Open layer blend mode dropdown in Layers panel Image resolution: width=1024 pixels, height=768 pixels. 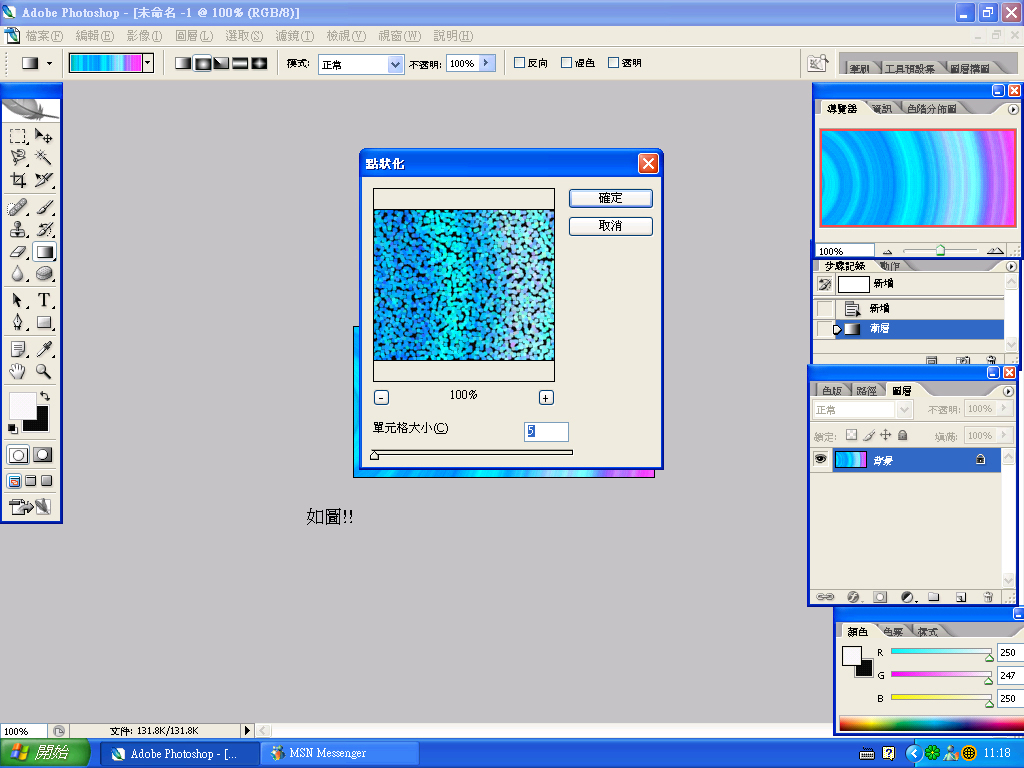[904, 409]
